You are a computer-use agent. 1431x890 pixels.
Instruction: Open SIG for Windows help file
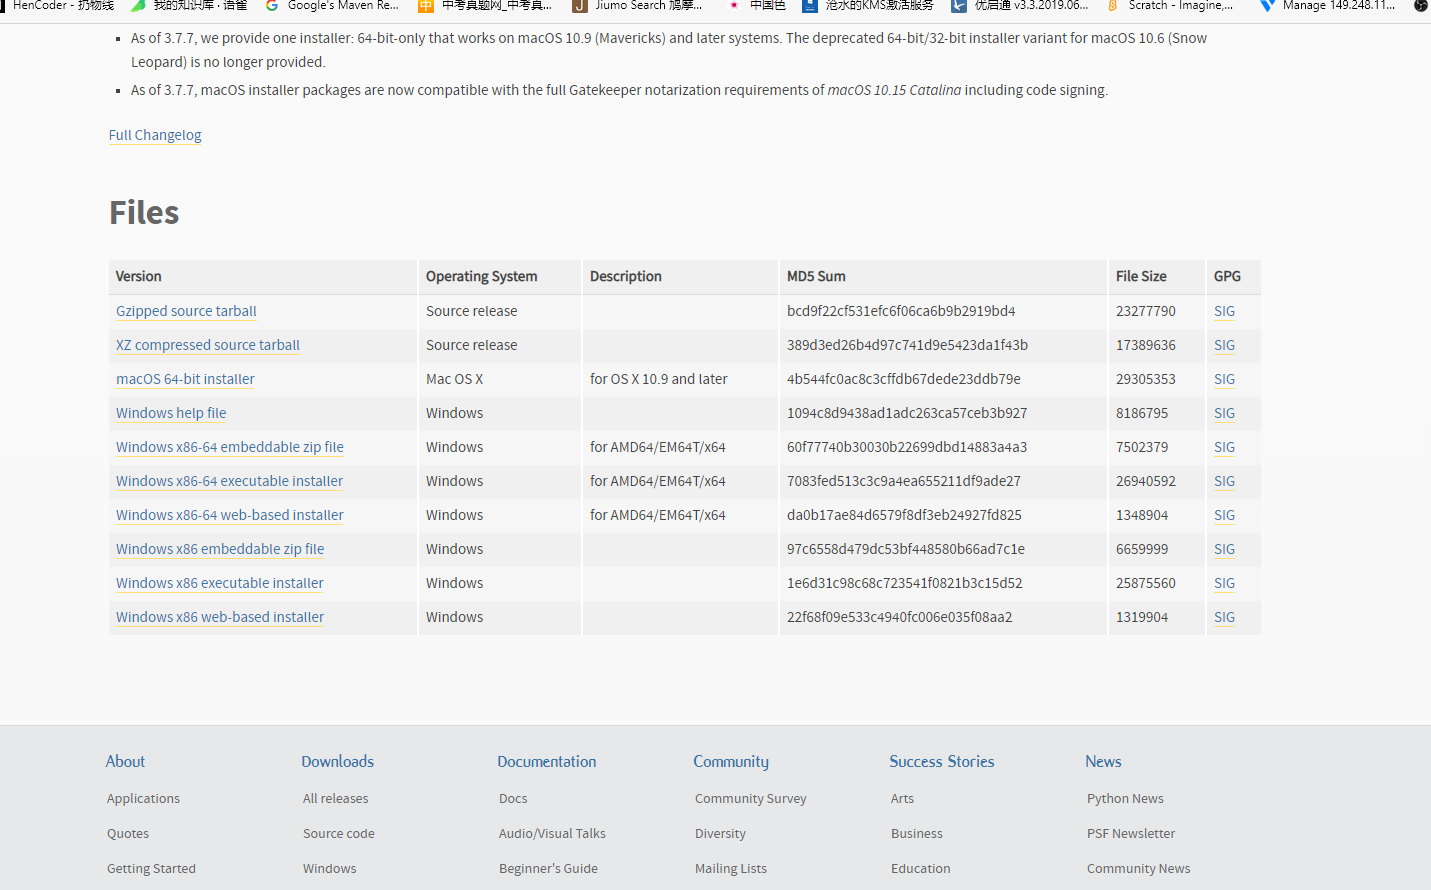(1224, 413)
